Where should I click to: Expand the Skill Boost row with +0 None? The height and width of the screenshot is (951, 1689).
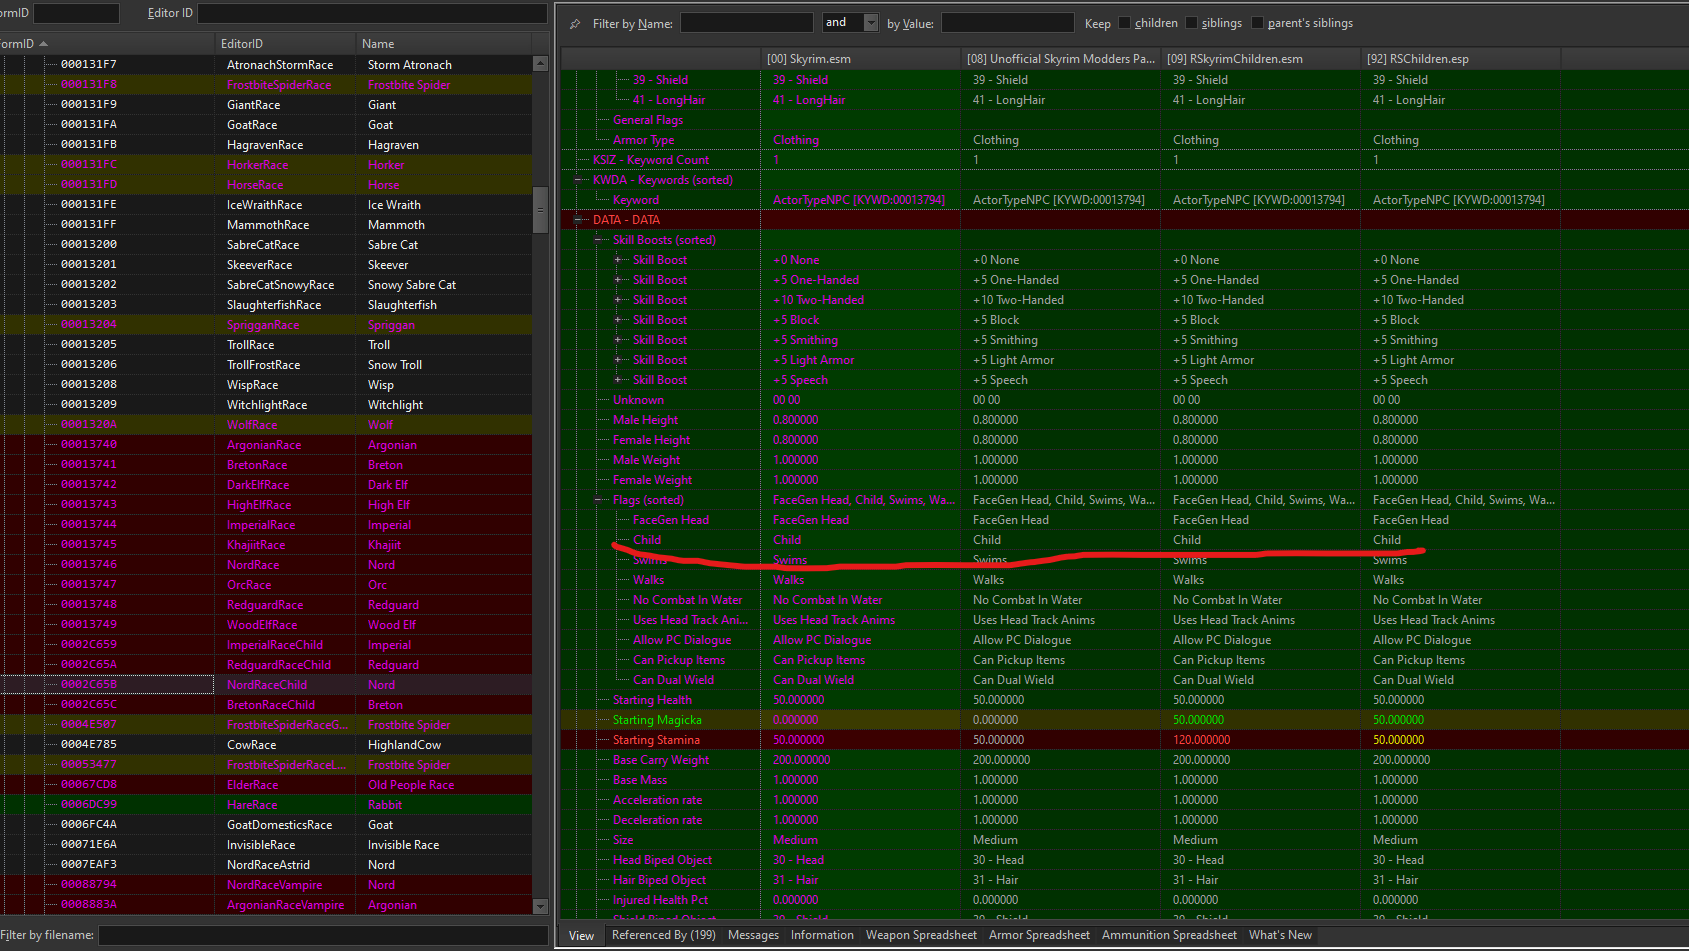pyautogui.click(x=619, y=260)
